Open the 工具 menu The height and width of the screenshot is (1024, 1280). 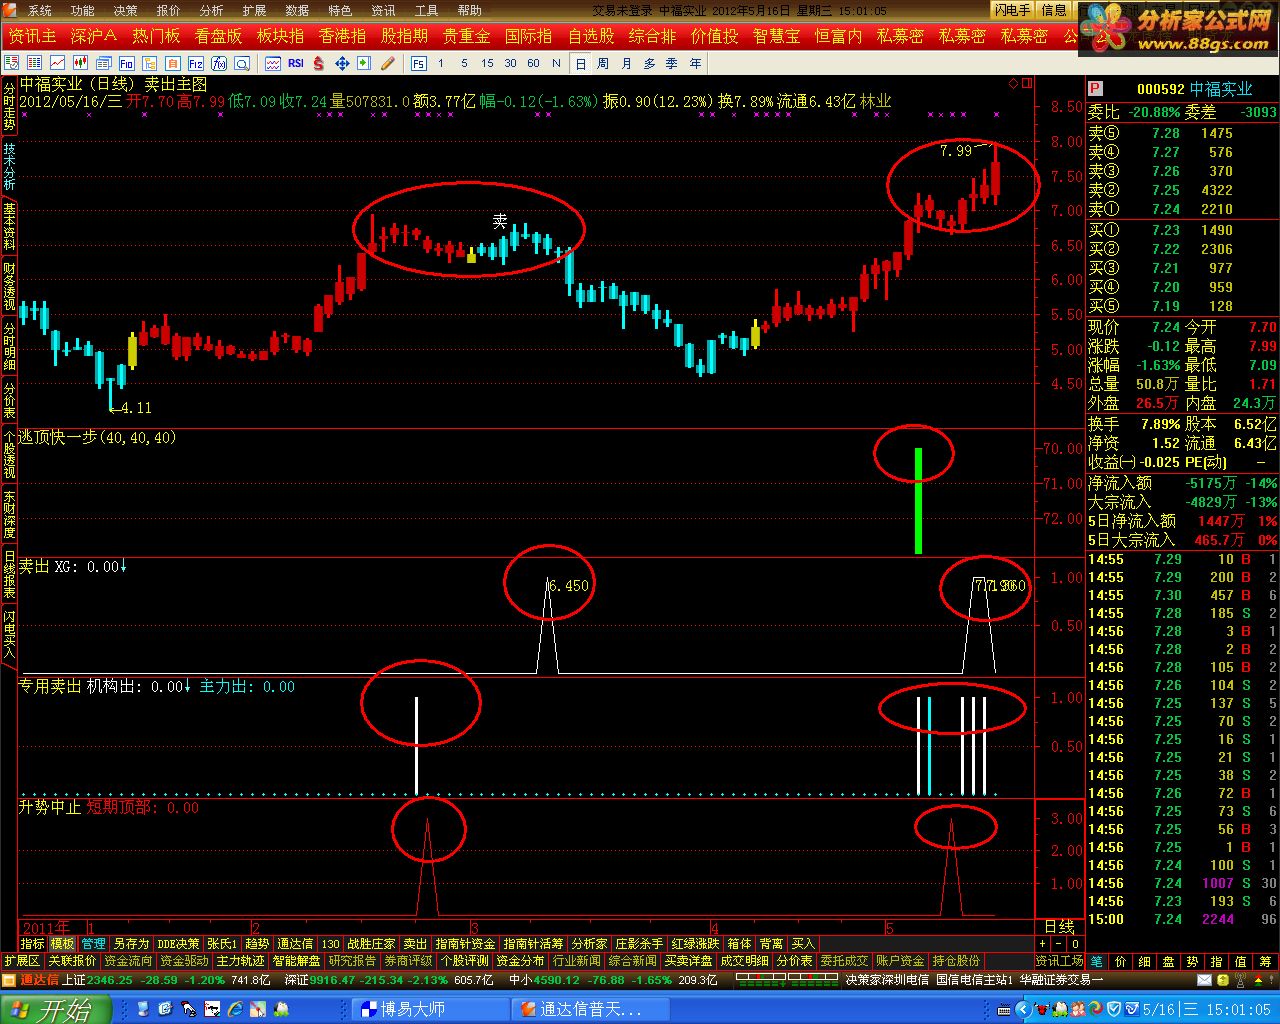[426, 11]
